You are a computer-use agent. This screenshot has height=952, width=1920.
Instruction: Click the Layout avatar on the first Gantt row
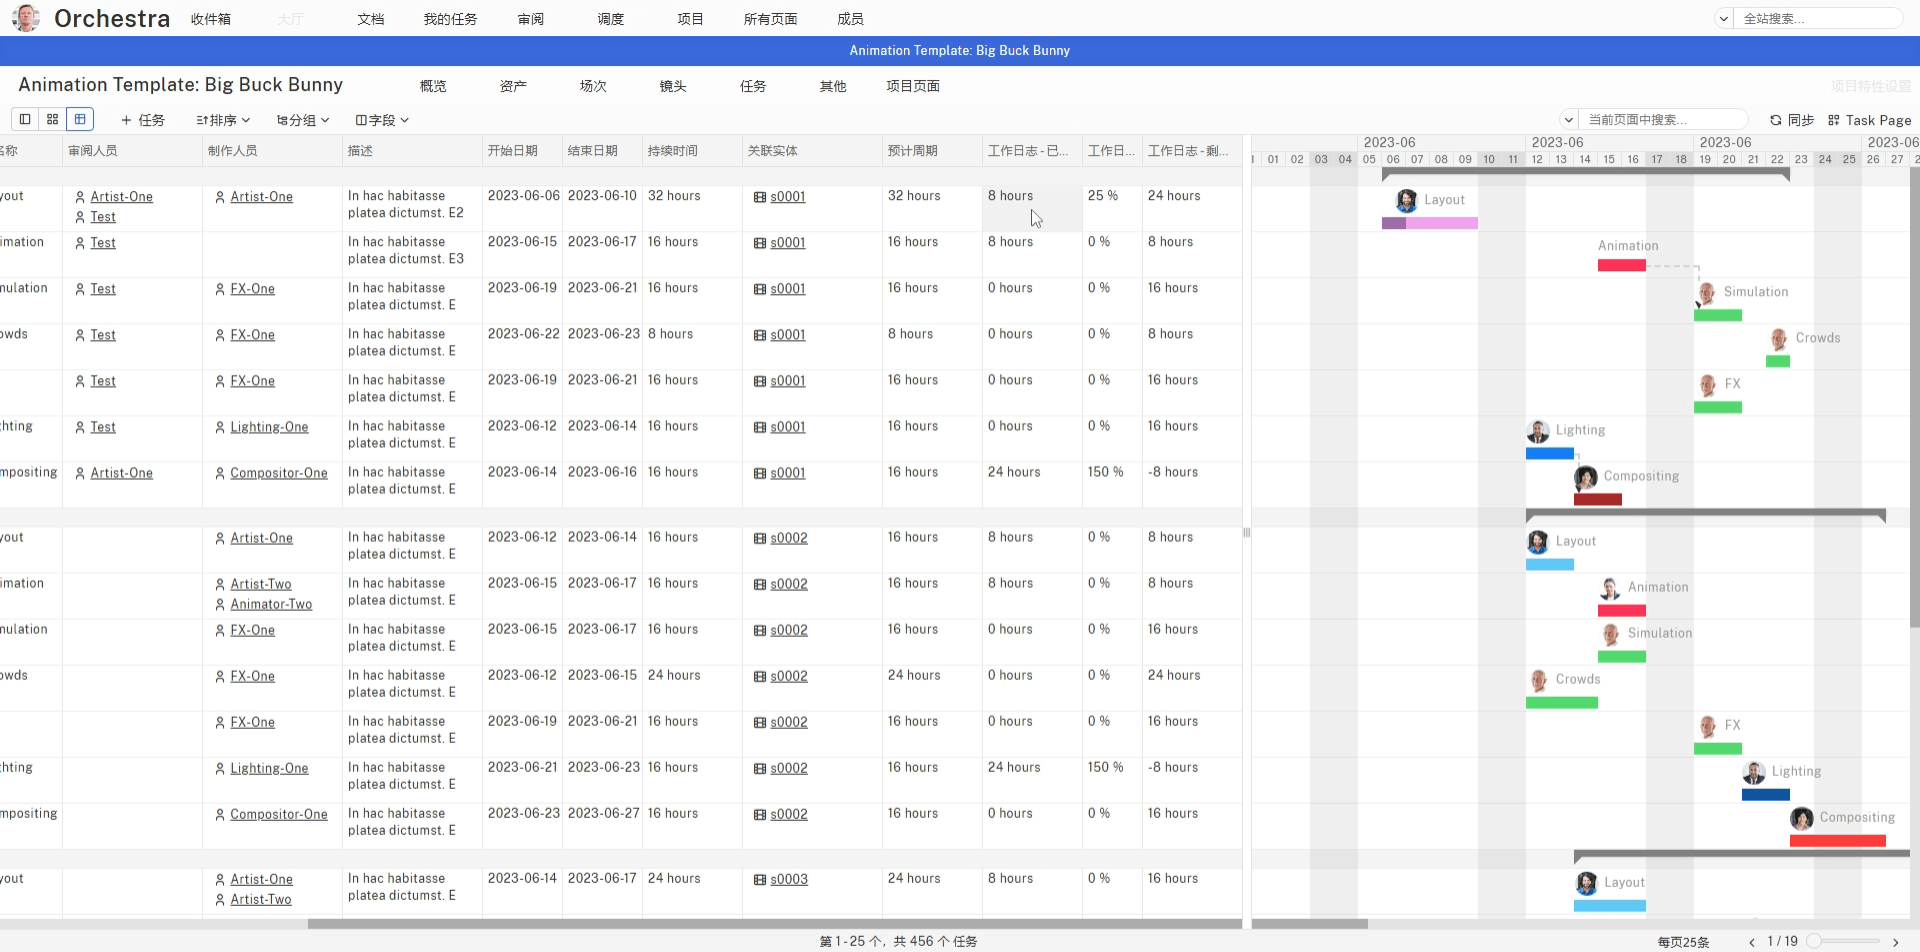pos(1406,201)
